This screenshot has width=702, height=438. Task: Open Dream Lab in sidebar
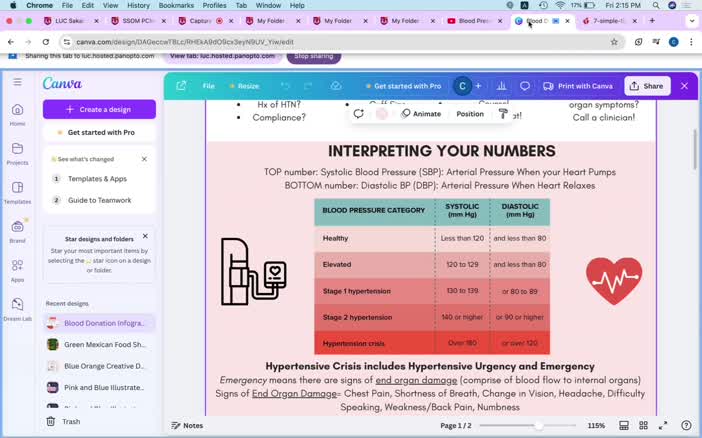pos(17,309)
